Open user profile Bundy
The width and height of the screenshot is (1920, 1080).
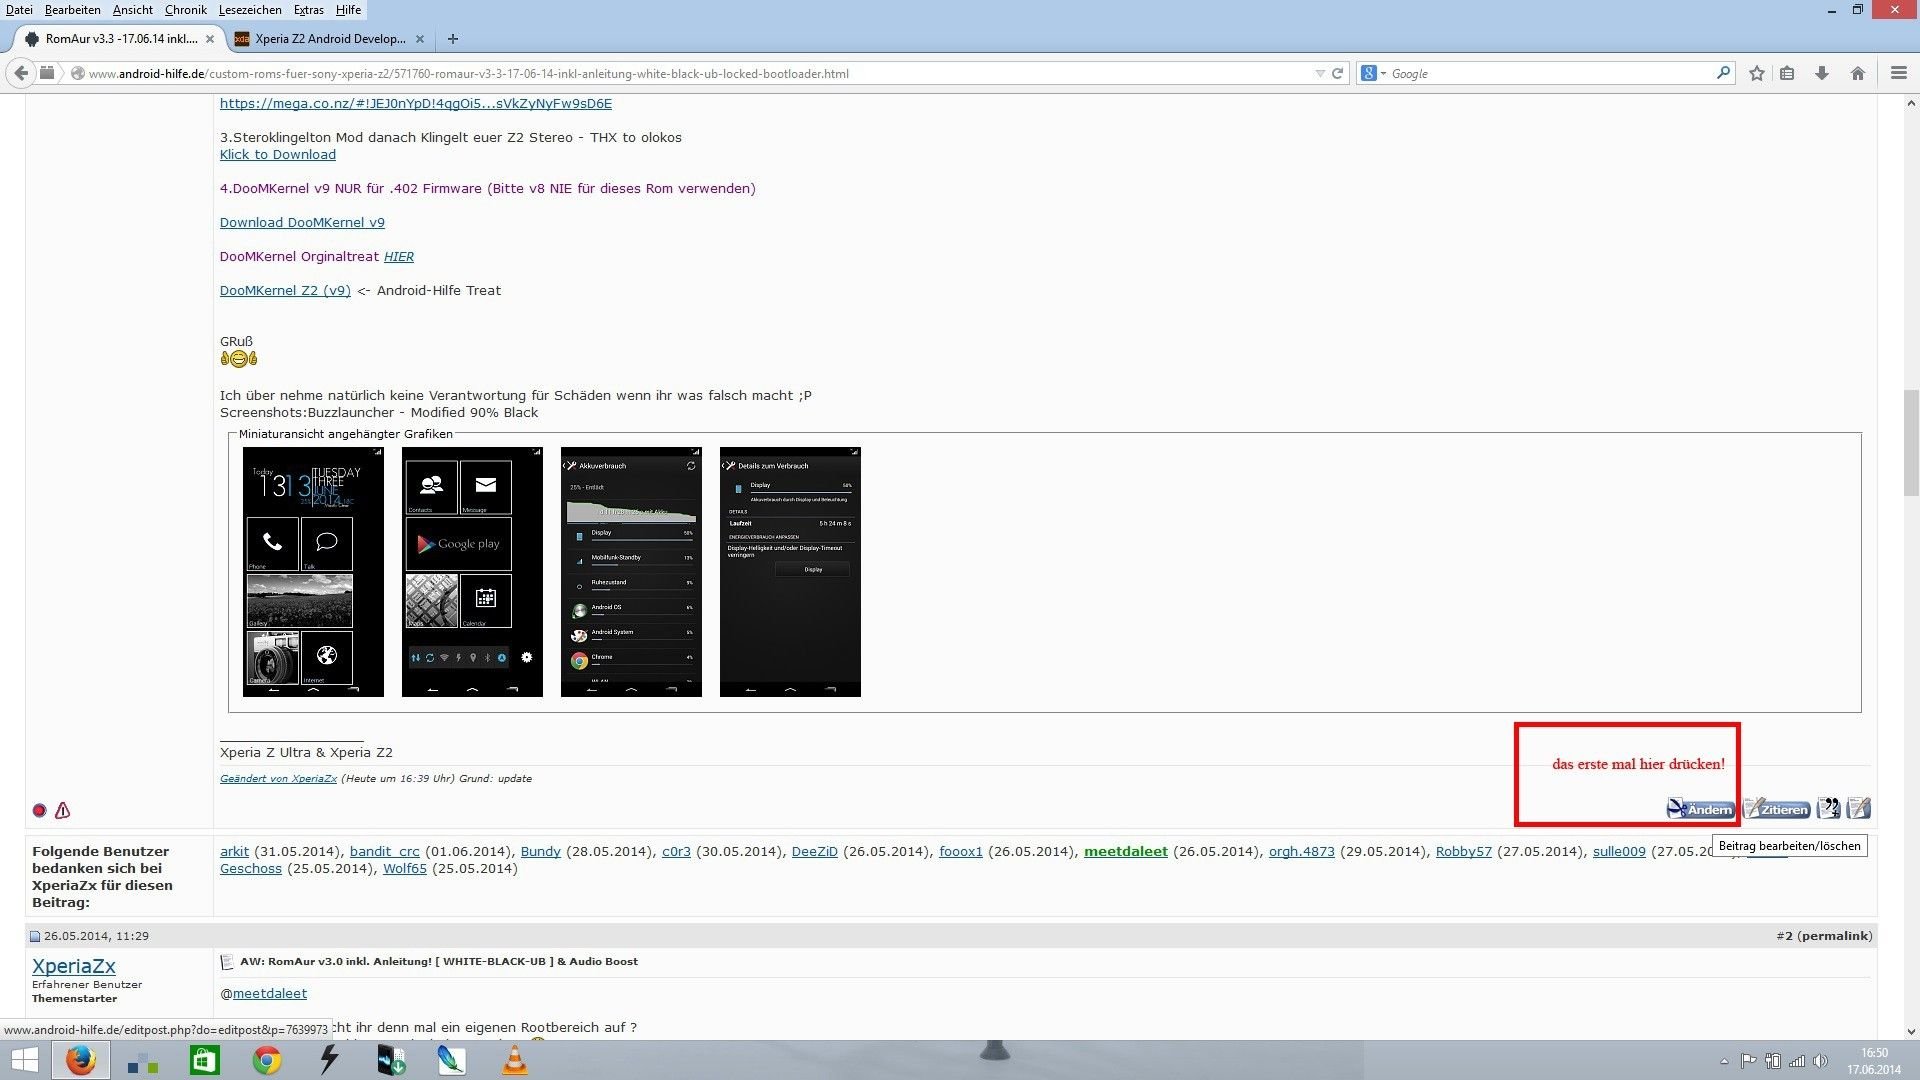coord(540,852)
